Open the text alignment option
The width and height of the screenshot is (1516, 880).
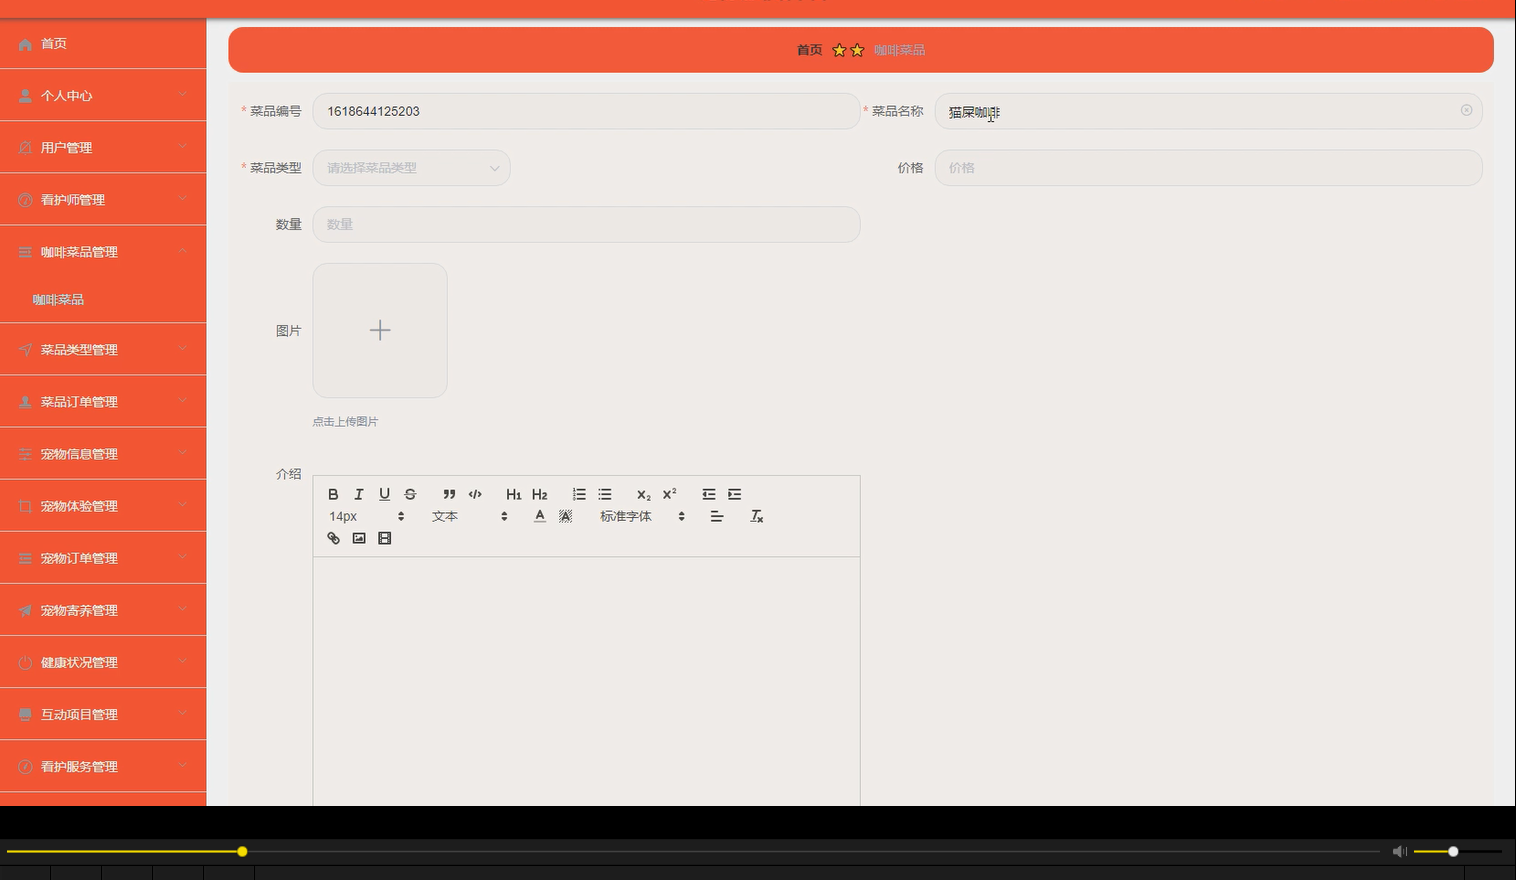(717, 516)
